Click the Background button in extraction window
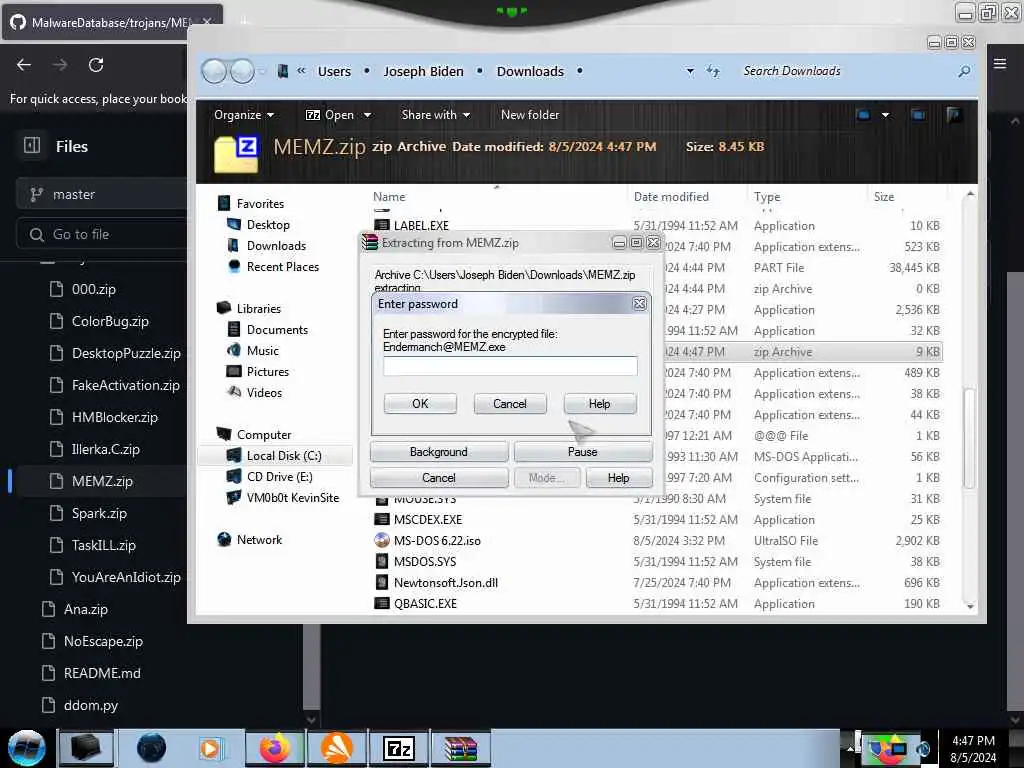The image size is (1024, 768). (x=438, y=452)
